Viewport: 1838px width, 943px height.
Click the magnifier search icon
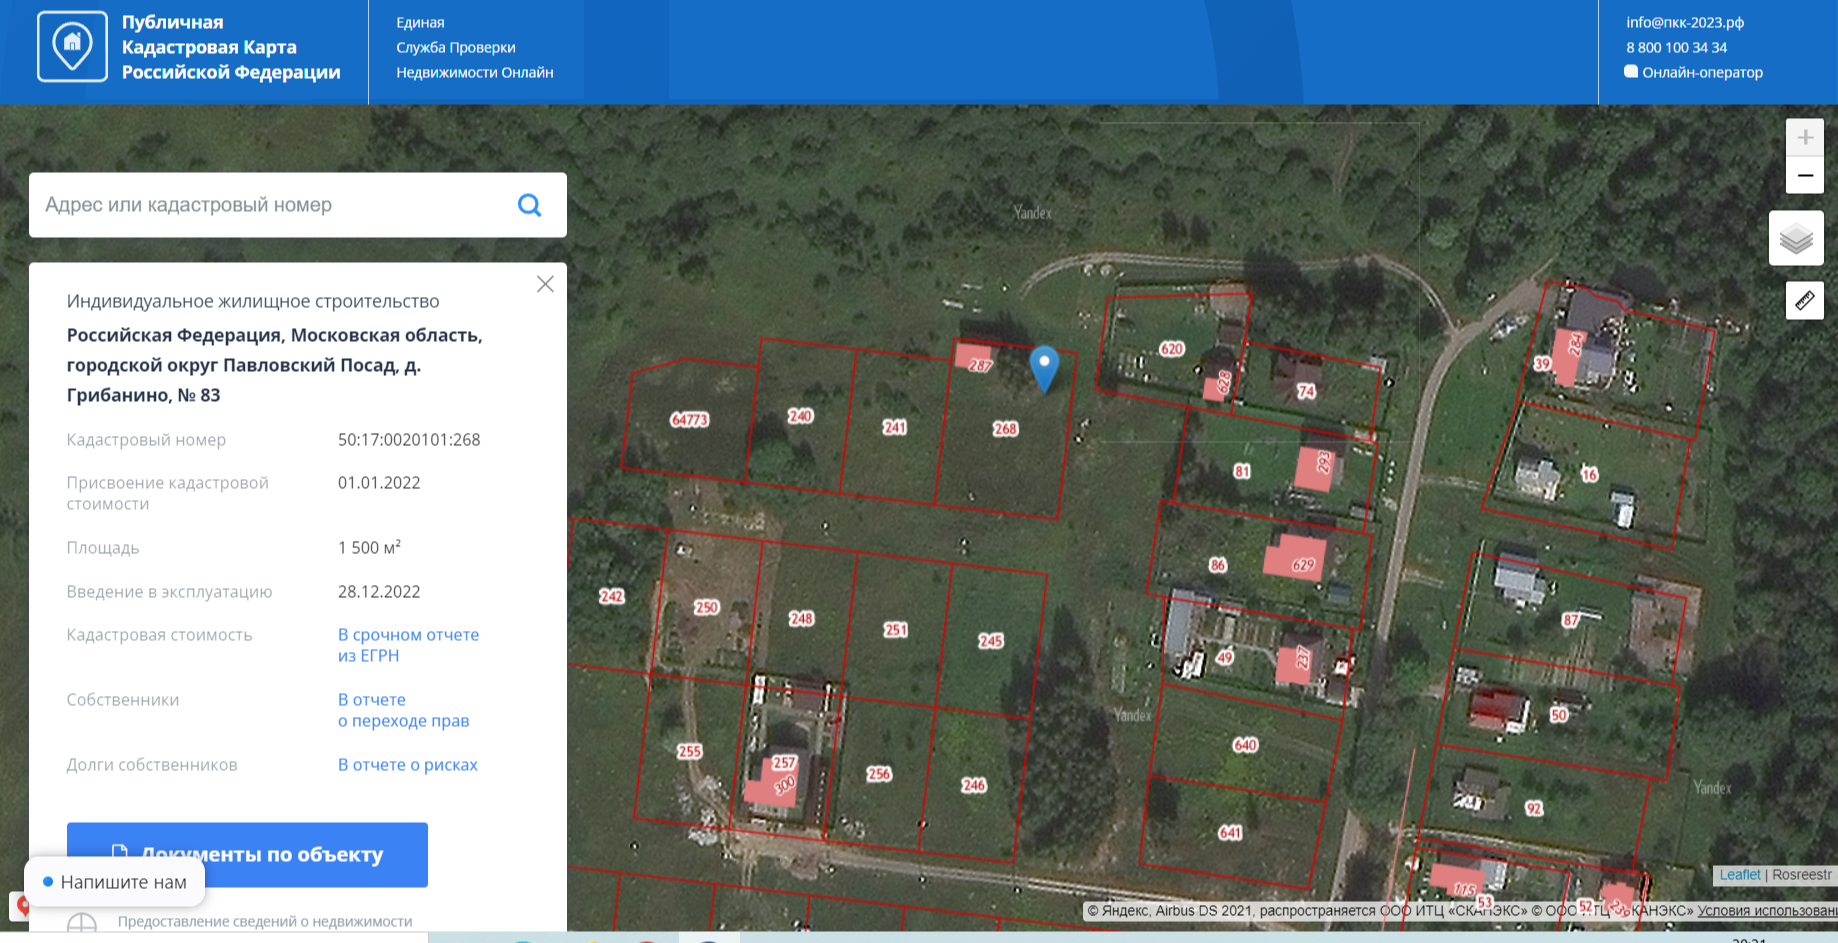[529, 205]
